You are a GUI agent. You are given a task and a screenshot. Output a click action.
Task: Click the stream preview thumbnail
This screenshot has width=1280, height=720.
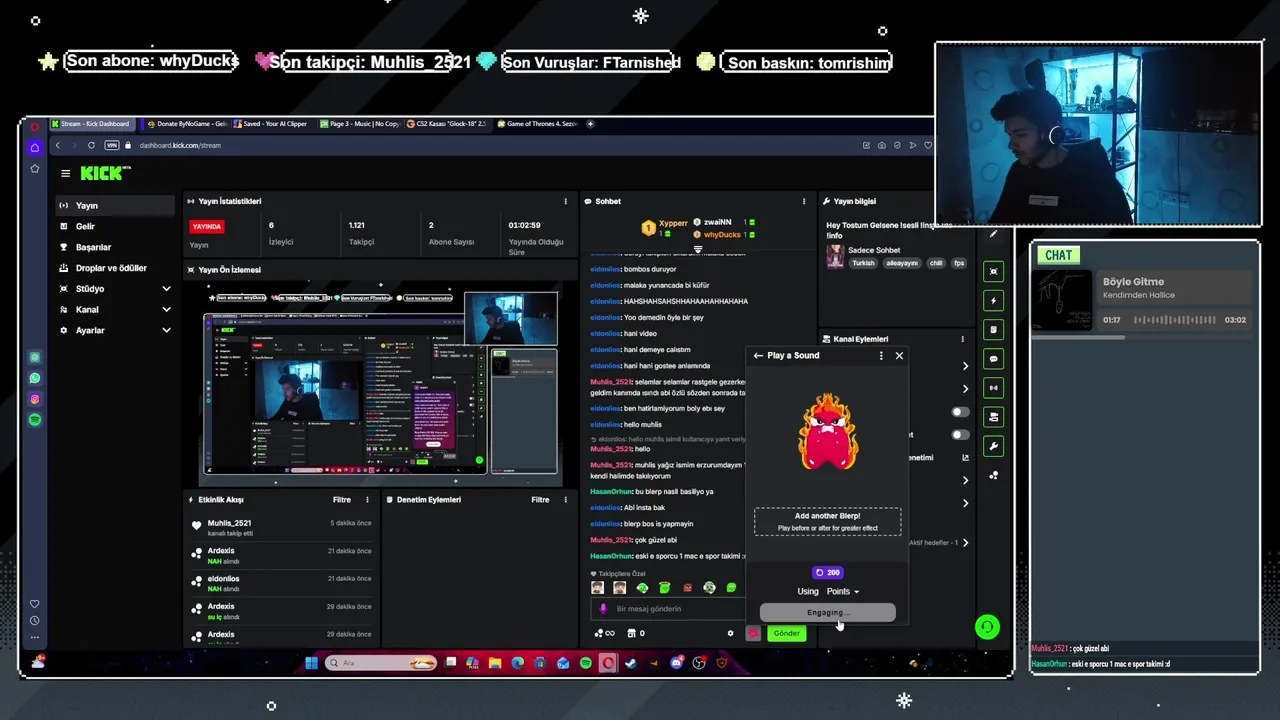coord(380,384)
